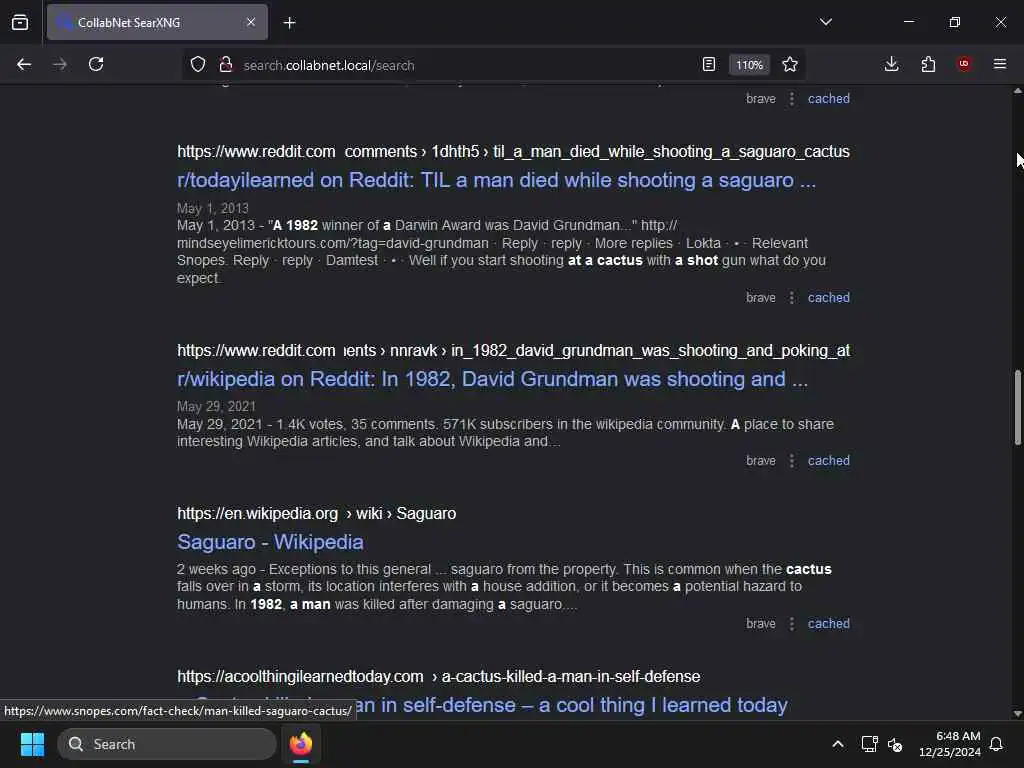This screenshot has height=768, width=1024.
Task: Select the CollabNet SearXNG tab
Action: click(157, 22)
